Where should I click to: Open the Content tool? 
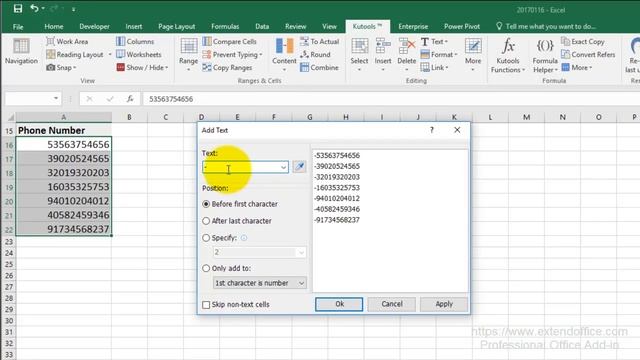284,55
